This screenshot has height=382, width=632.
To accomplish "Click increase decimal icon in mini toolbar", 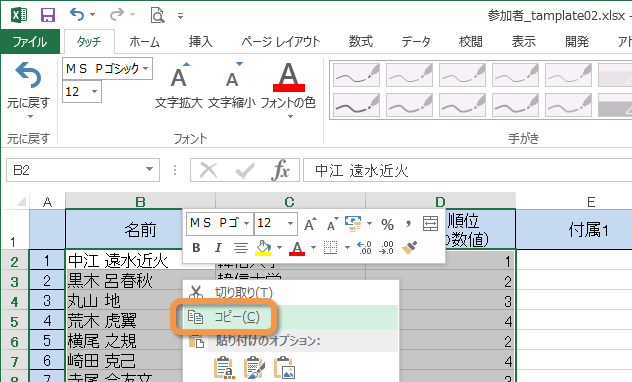I will 365,247.
